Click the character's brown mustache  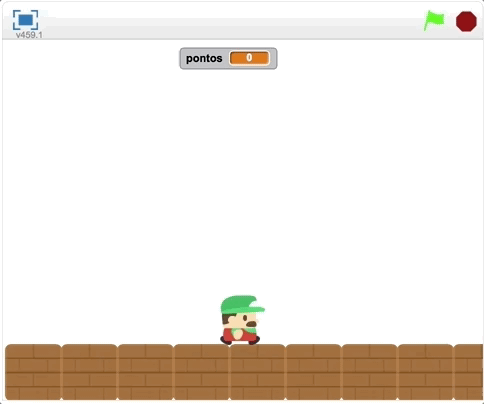point(251,324)
